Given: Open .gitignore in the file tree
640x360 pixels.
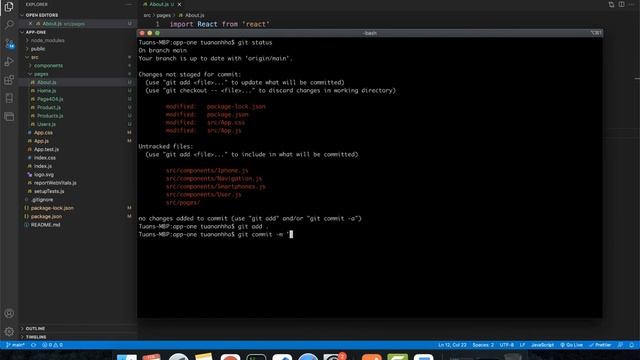Looking at the screenshot, I should tap(42, 200).
